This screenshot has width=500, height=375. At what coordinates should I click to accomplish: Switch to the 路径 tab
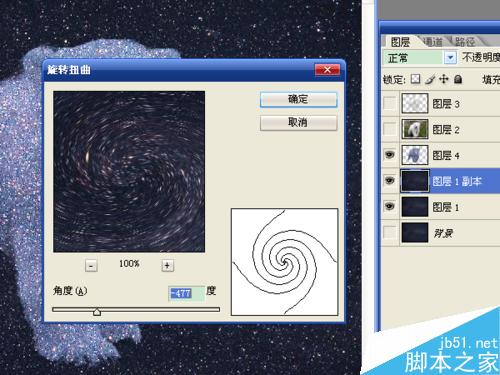pos(465,42)
